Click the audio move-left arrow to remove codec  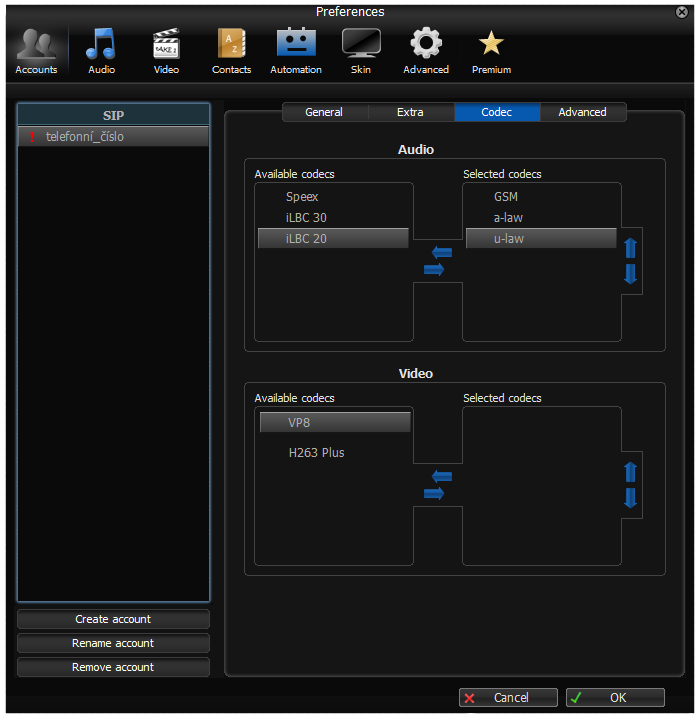(x=442, y=253)
